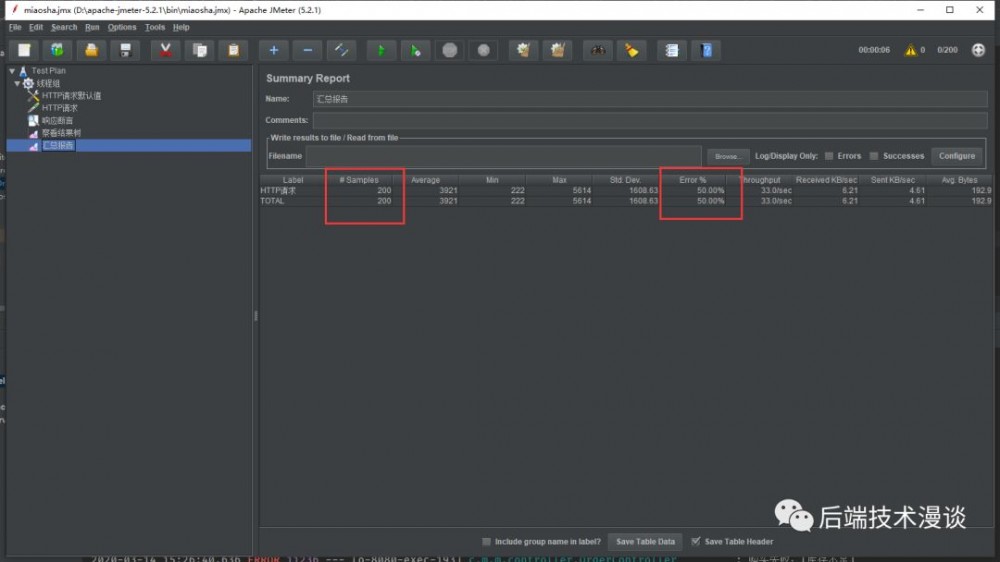
Task: Click the remote engine globe icon
Action: [978, 50]
